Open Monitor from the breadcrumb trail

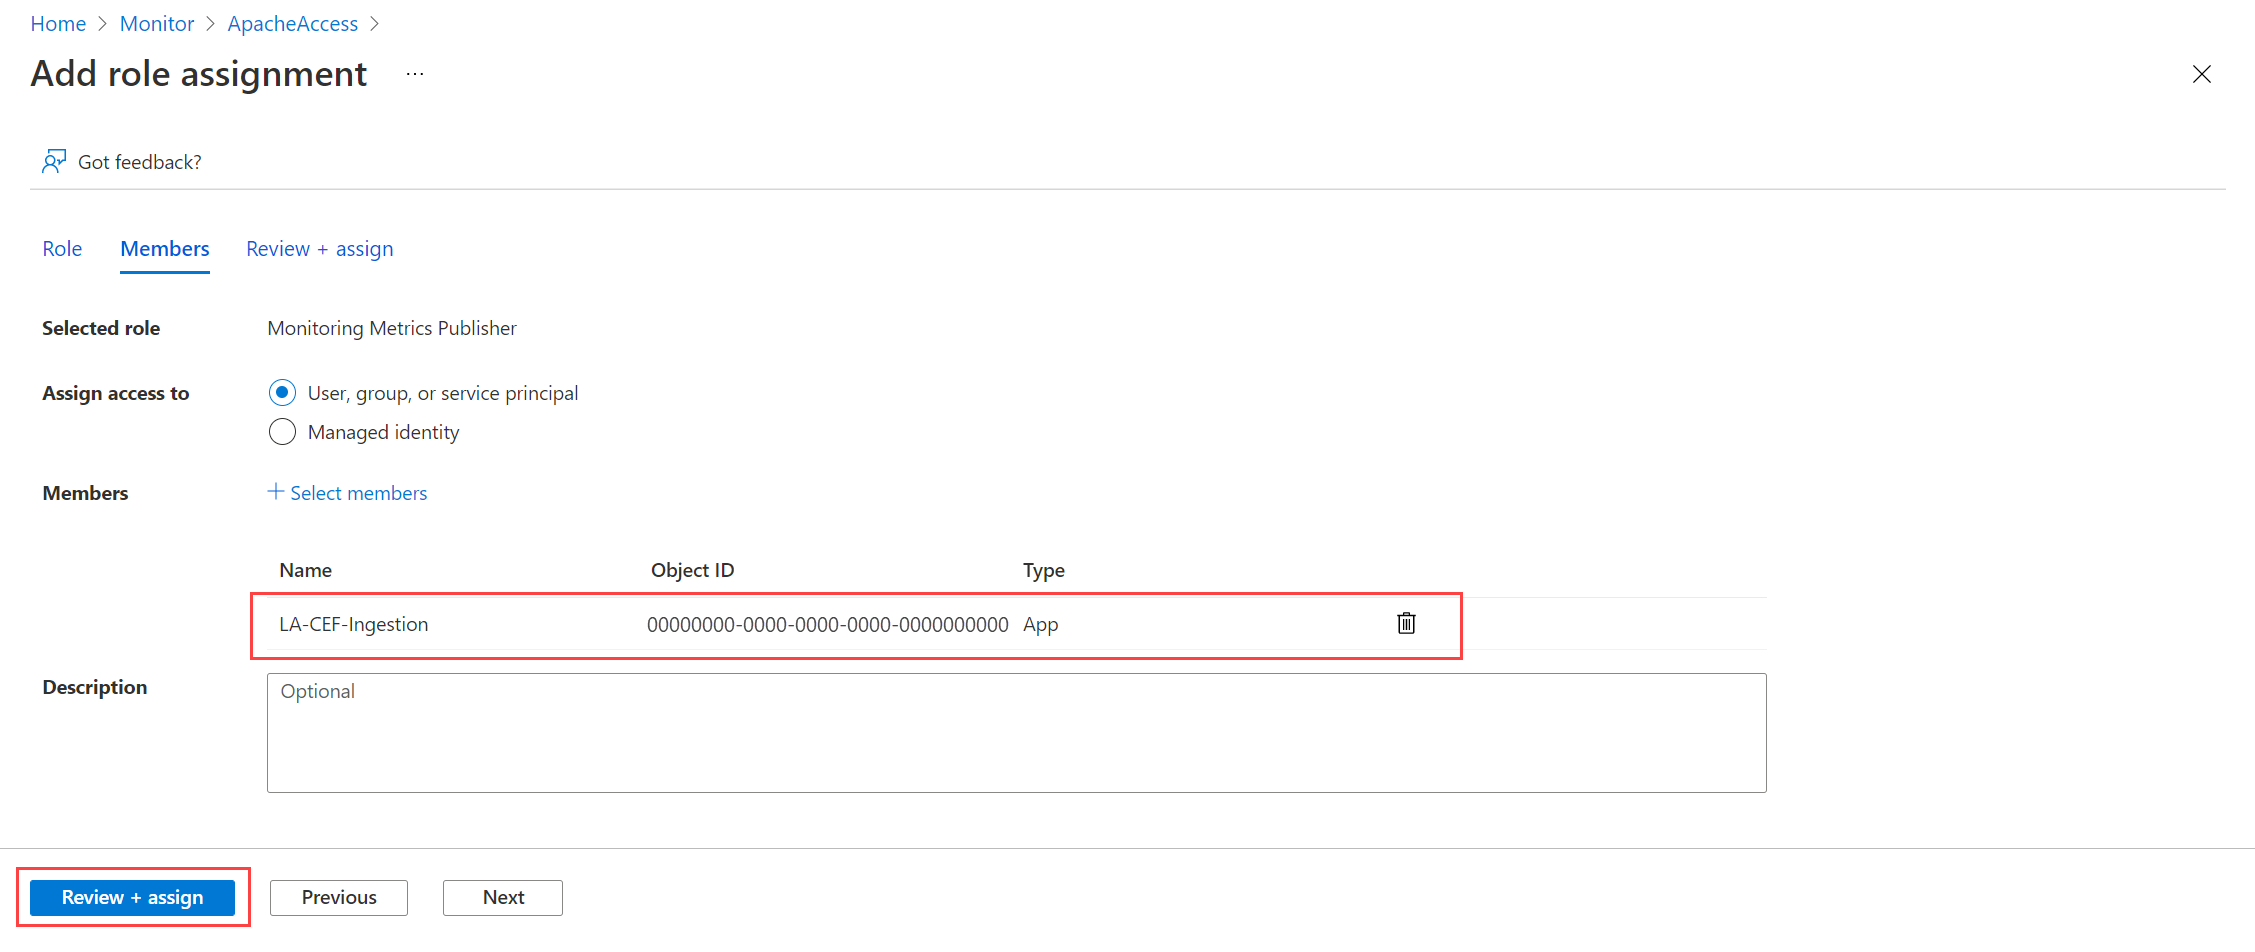pyautogui.click(x=156, y=23)
